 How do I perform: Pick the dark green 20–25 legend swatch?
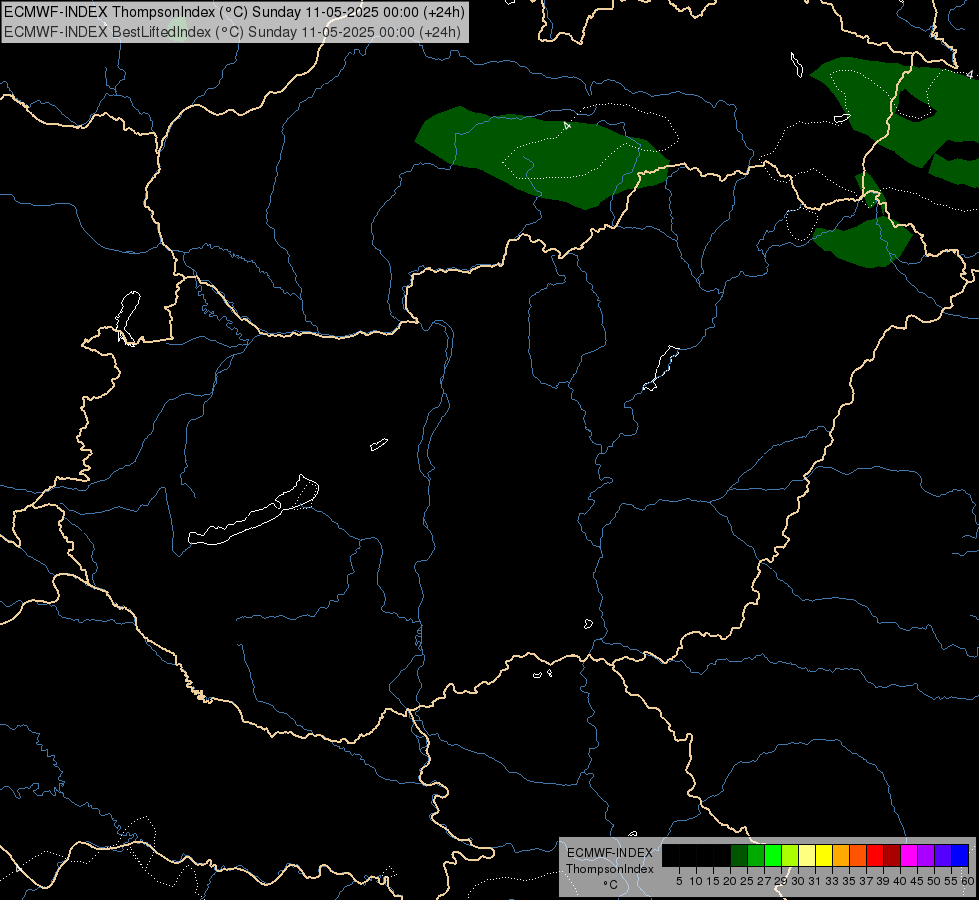(739, 855)
